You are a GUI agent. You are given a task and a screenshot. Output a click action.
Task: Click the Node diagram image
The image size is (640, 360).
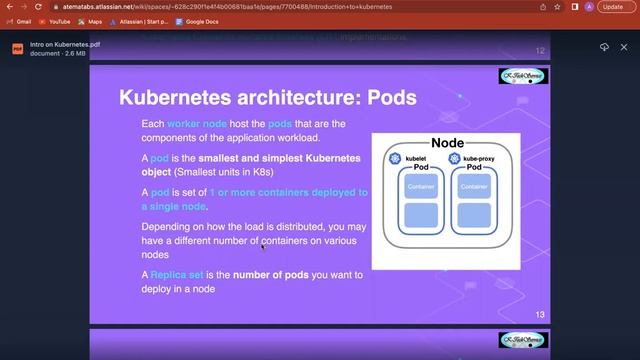coord(446,201)
